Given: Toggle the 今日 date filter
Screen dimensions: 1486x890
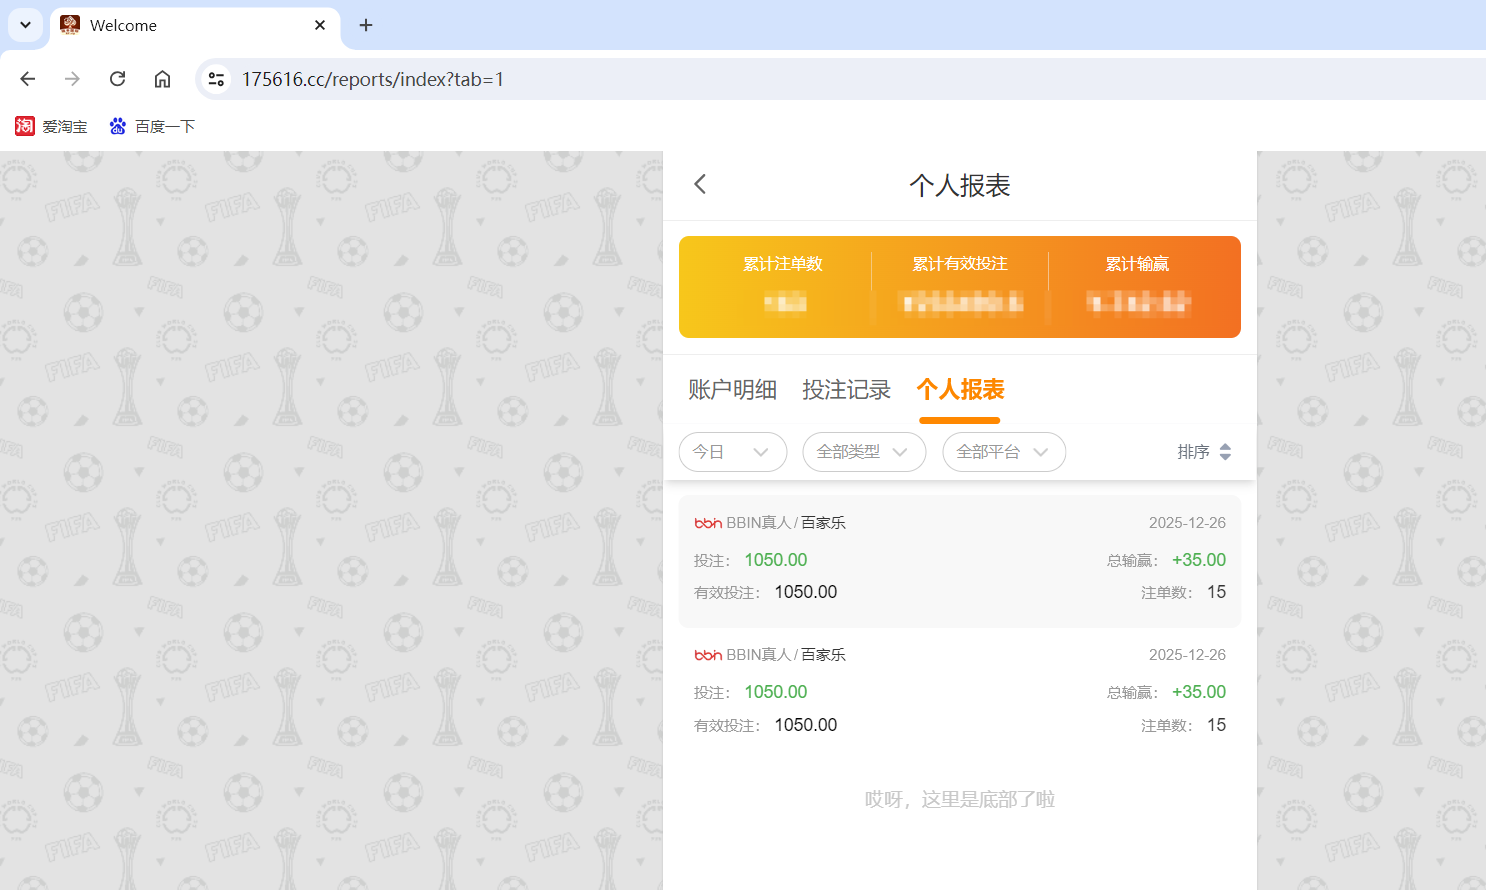Looking at the screenshot, I should pyautogui.click(x=733, y=451).
